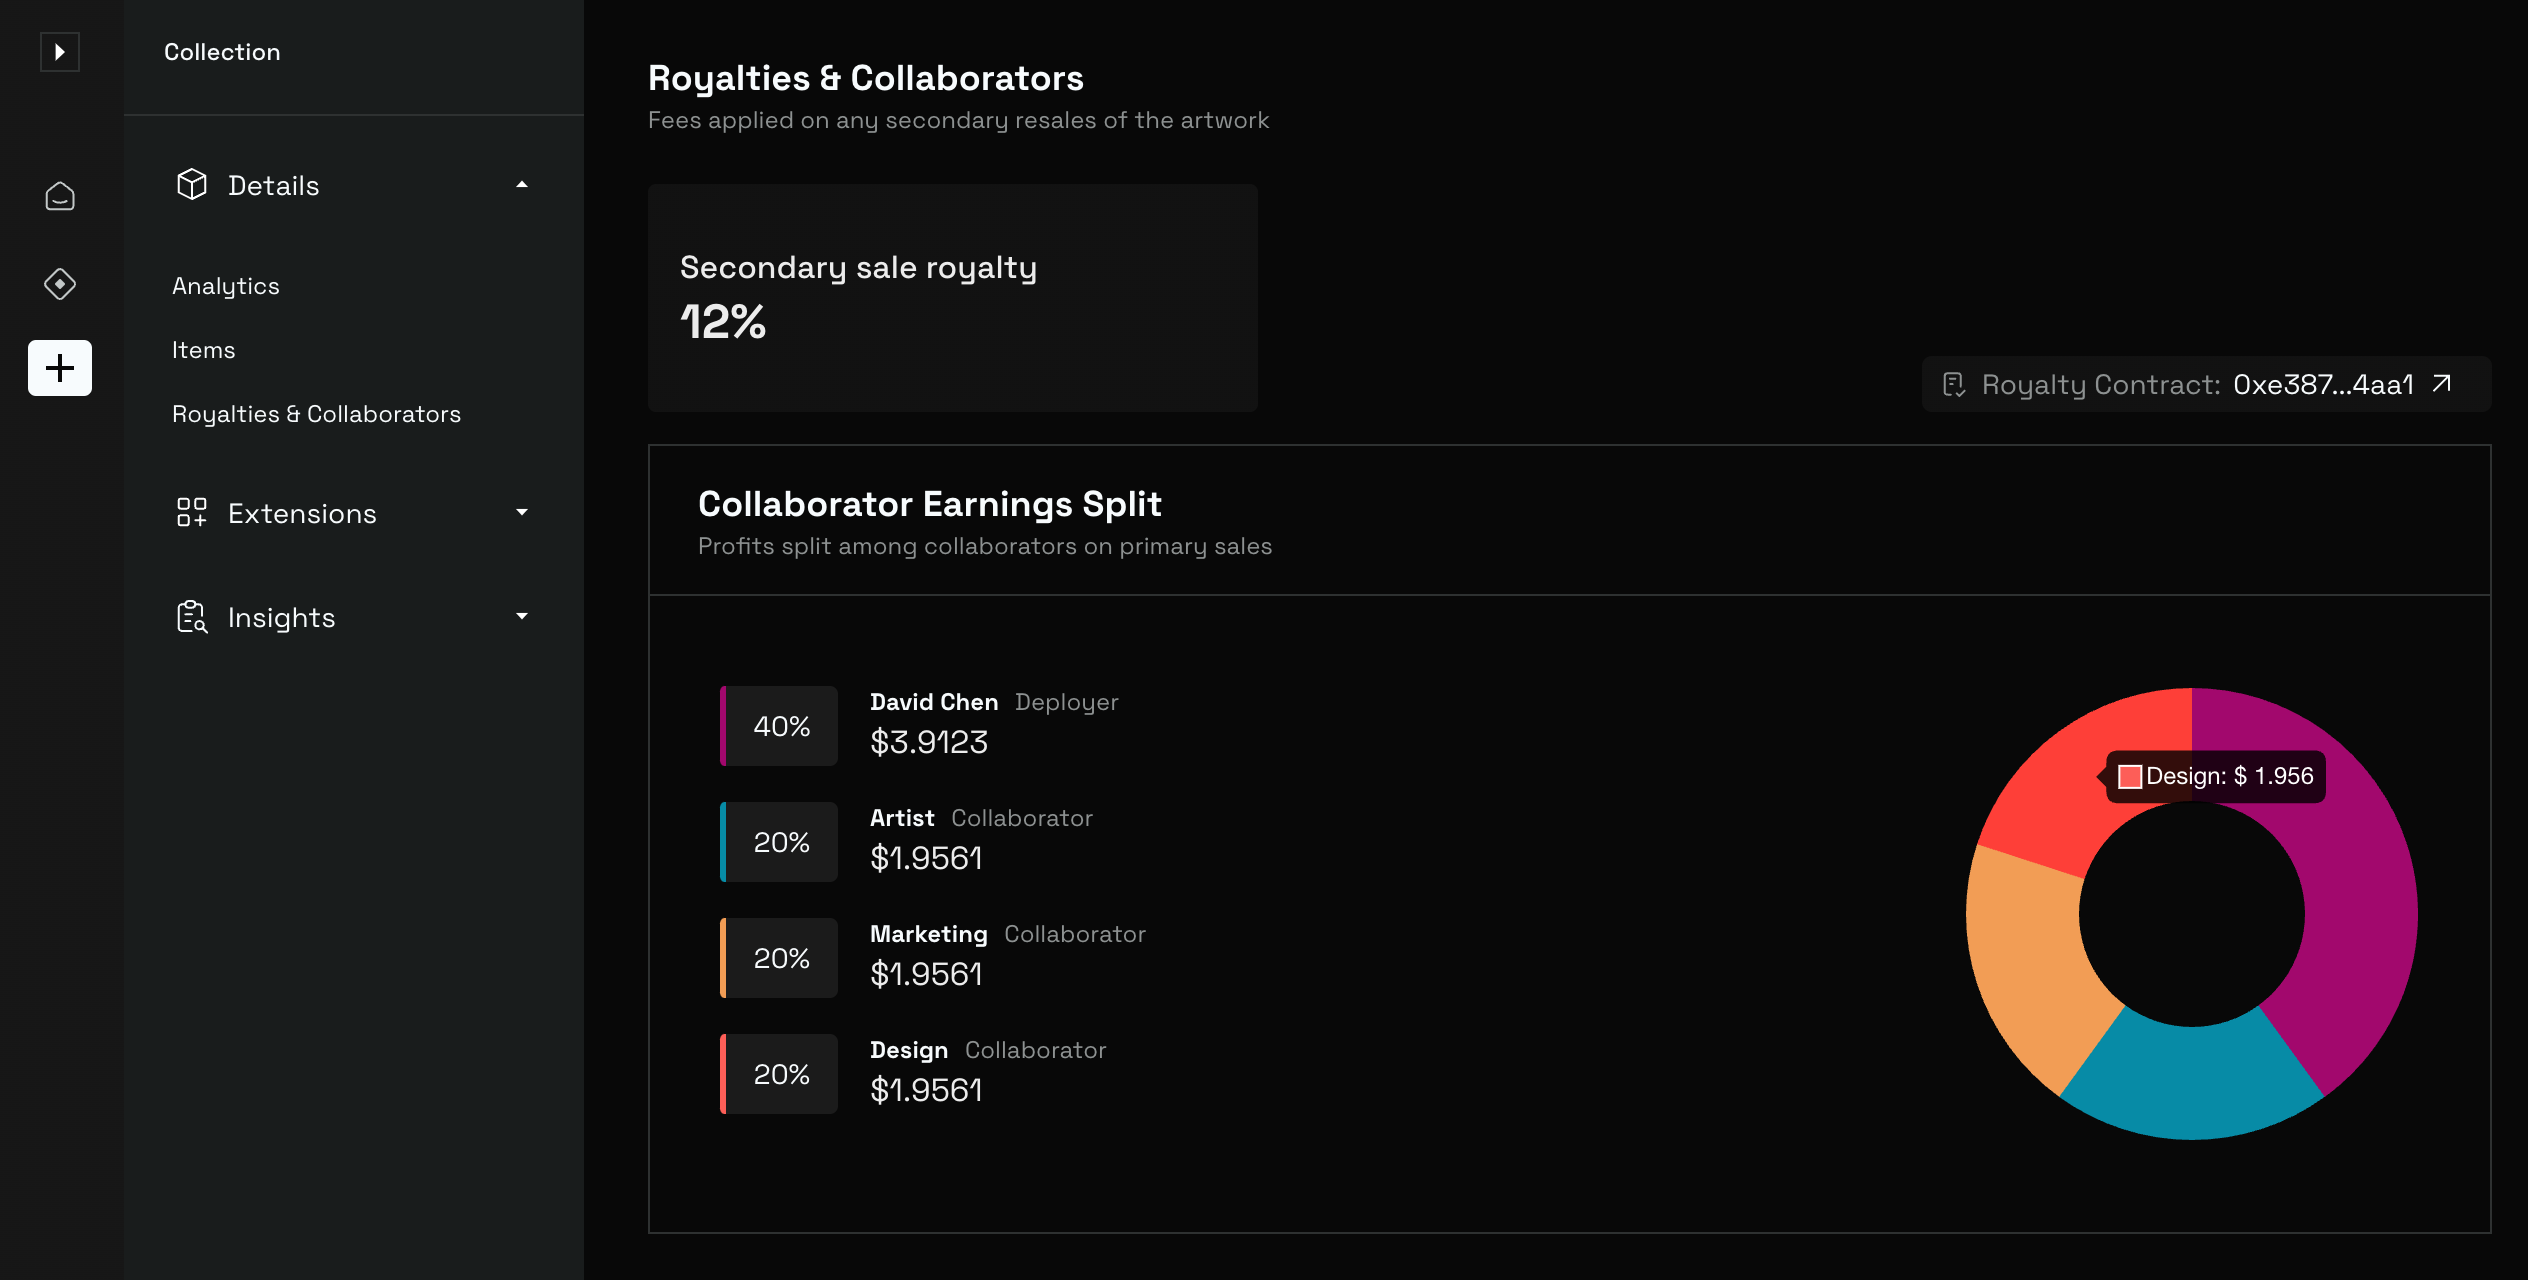The height and width of the screenshot is (1280, 2528).
Task: Open the royalty contract external link arrow
Action: 2442,384
